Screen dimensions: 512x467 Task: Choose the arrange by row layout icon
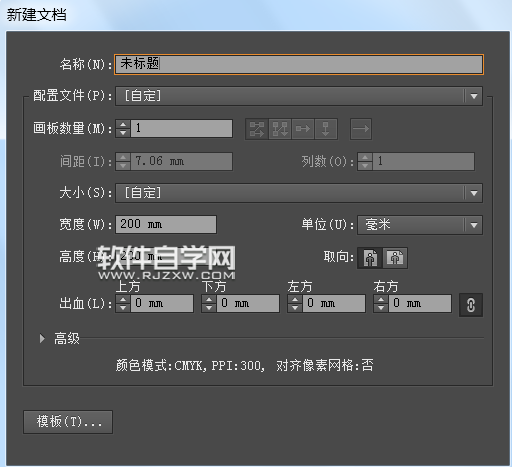point(303,129)
